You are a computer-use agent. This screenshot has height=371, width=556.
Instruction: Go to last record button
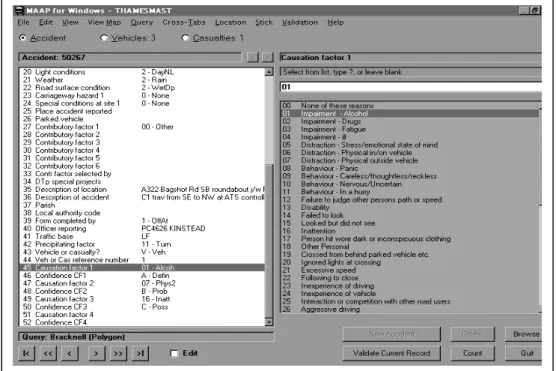(140, 353)
